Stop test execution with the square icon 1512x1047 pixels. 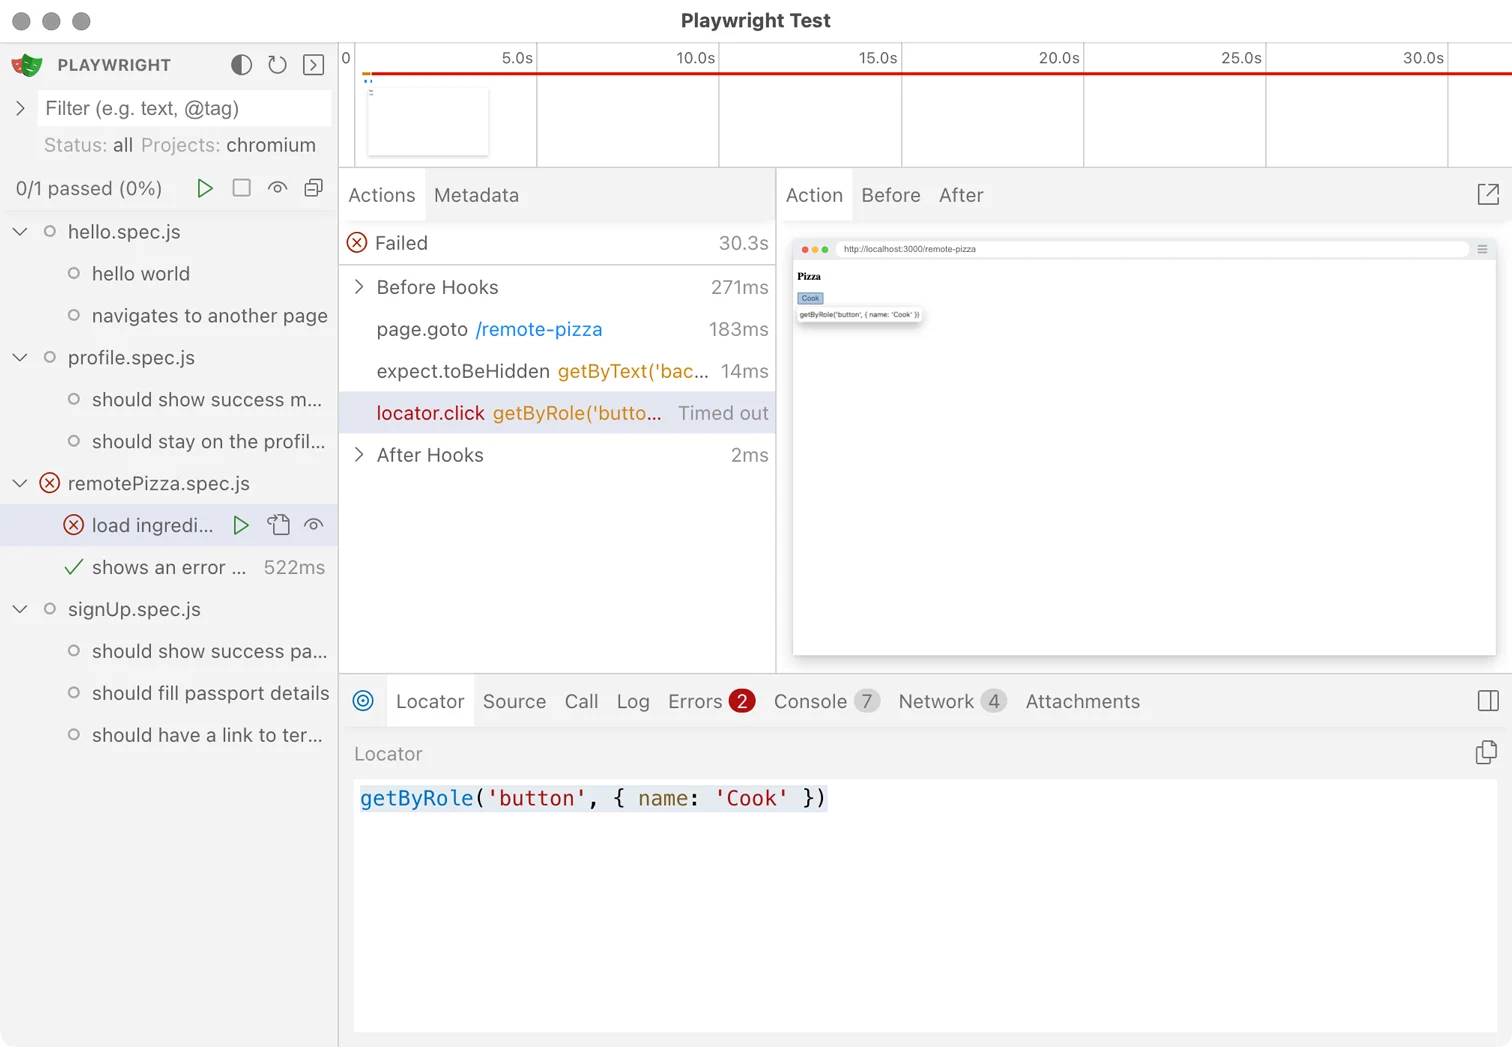[241, 188]
